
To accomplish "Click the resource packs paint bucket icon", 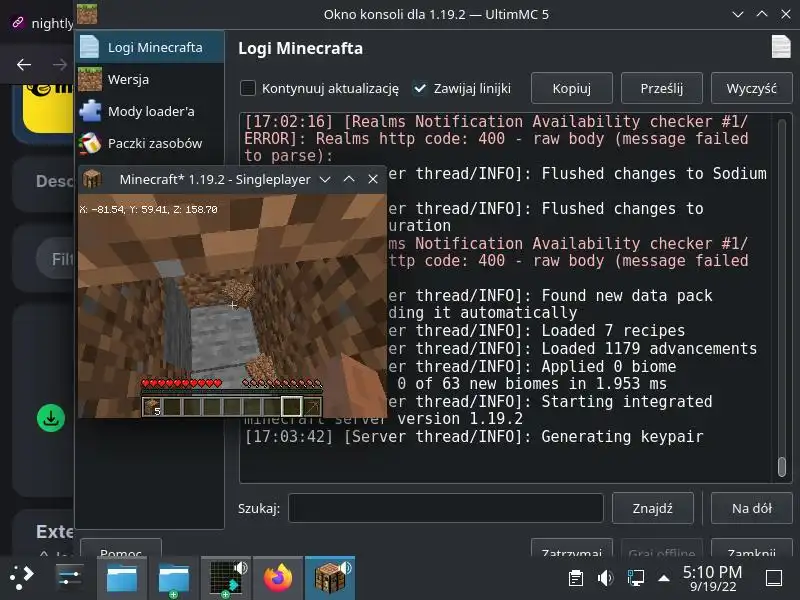I will click(90, 143).
